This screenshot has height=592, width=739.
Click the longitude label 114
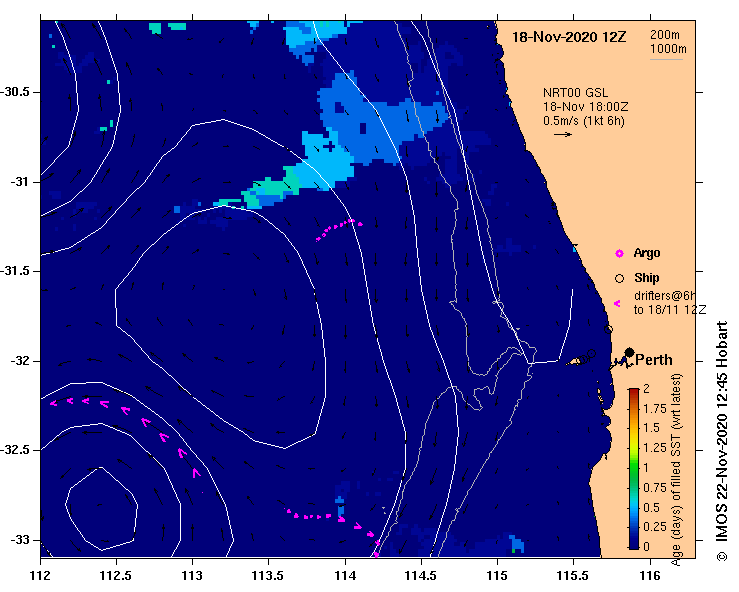click(x=345, y=576)
